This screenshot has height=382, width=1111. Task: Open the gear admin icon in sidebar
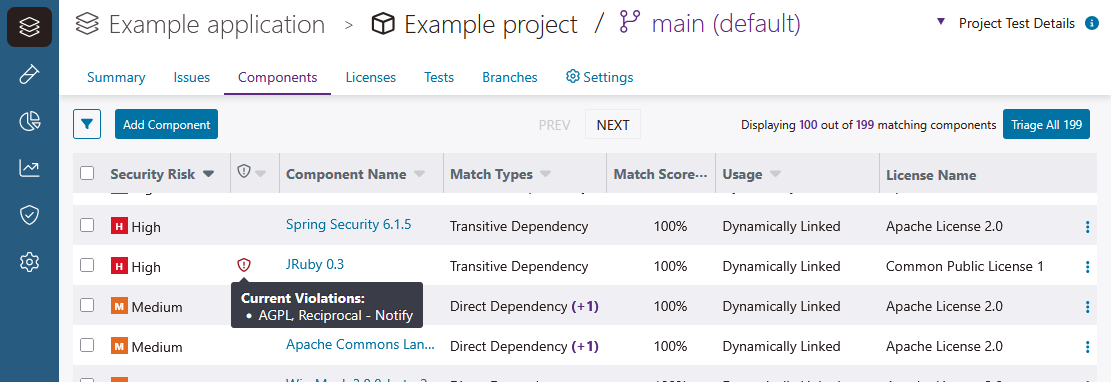[x=29, y=262]
